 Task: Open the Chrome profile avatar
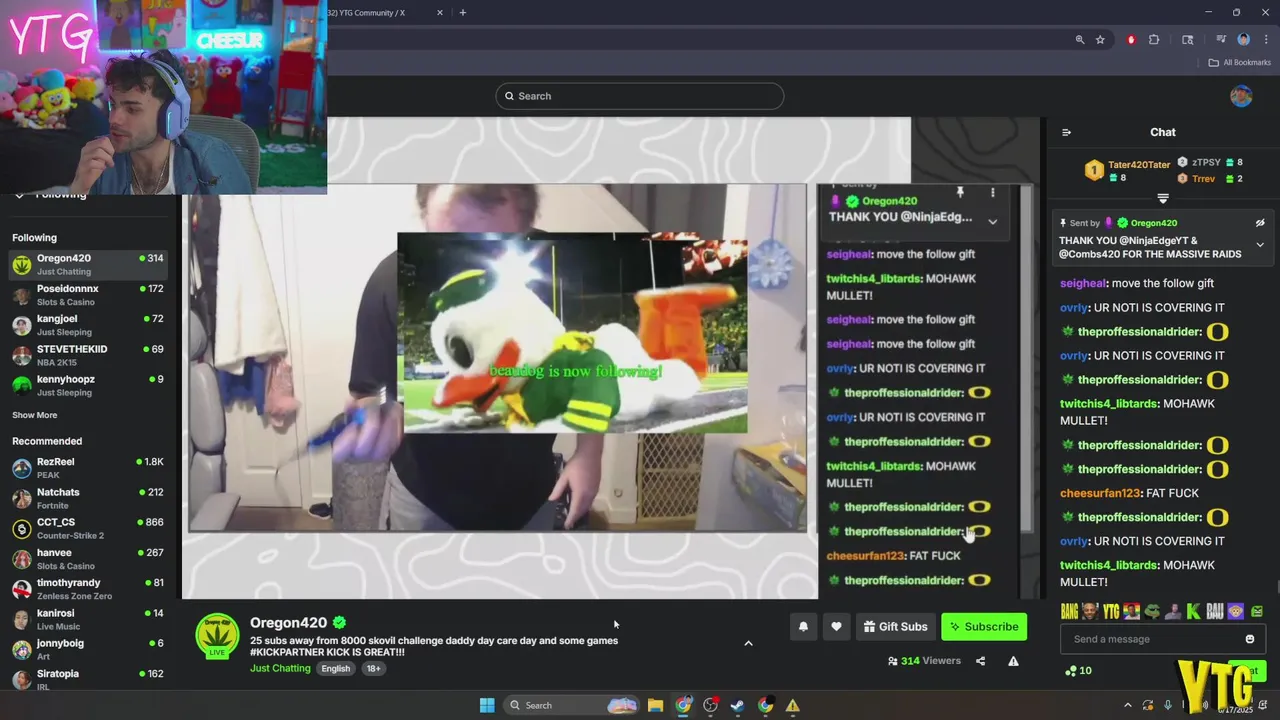pyautogui.click(x=1244, y=40)
